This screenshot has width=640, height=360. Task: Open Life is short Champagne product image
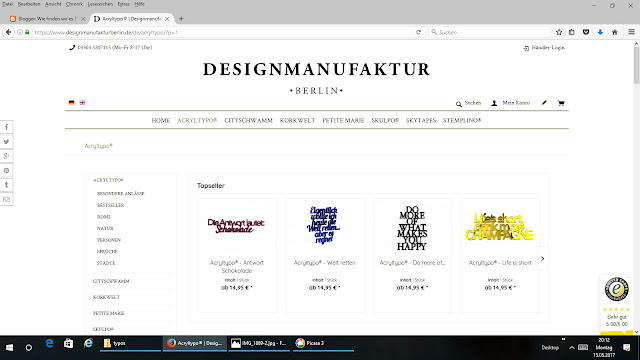coord(500,227)
